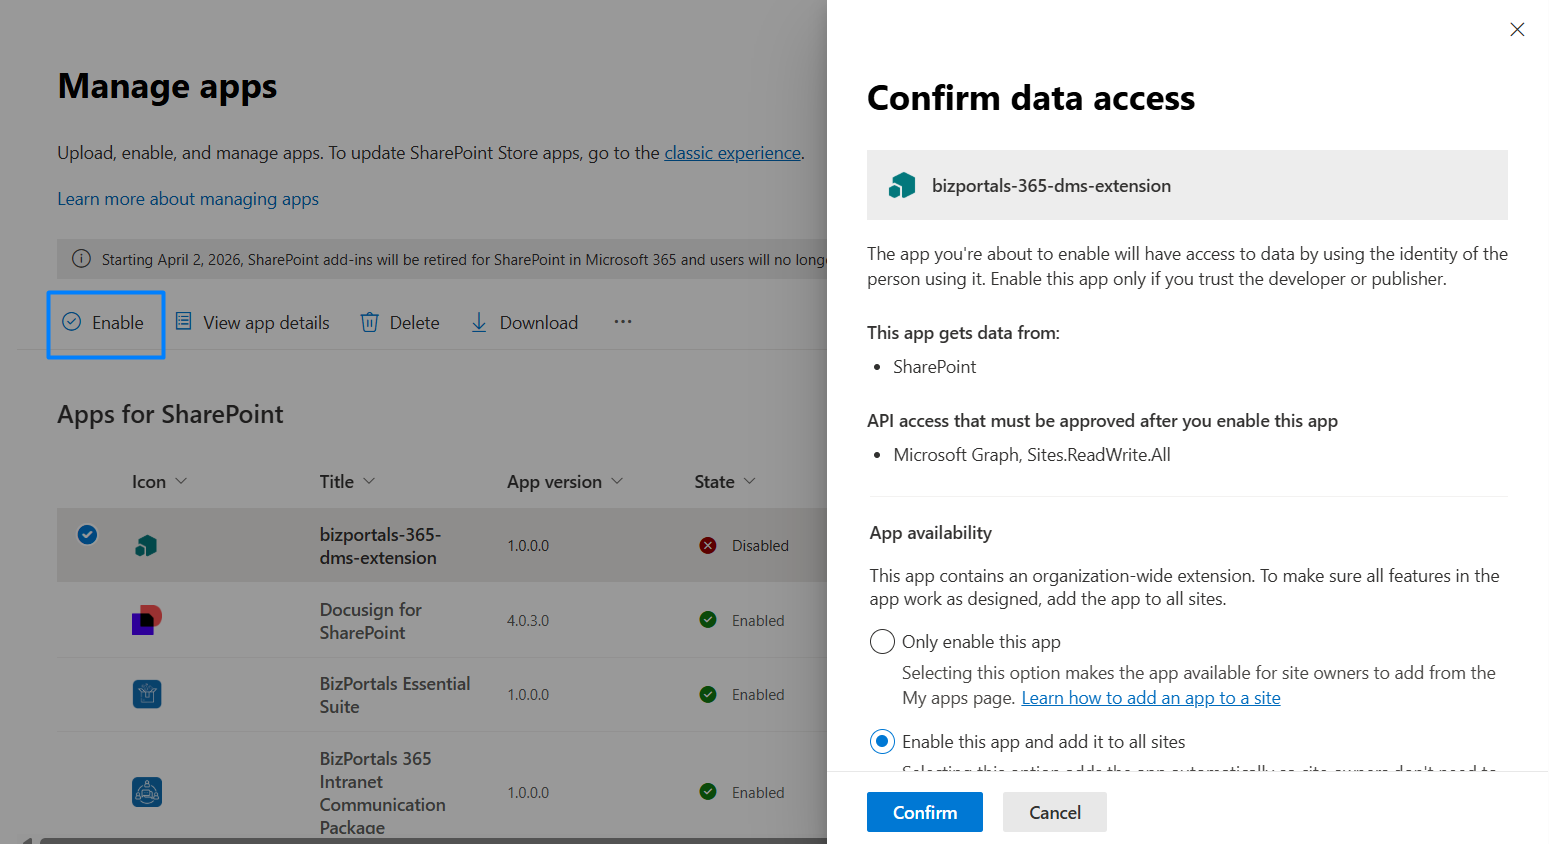Click bizportals-365-dms-extension app icon in list
The width and height of the screenshot is (1549, 844).
[x=146, y=545]
